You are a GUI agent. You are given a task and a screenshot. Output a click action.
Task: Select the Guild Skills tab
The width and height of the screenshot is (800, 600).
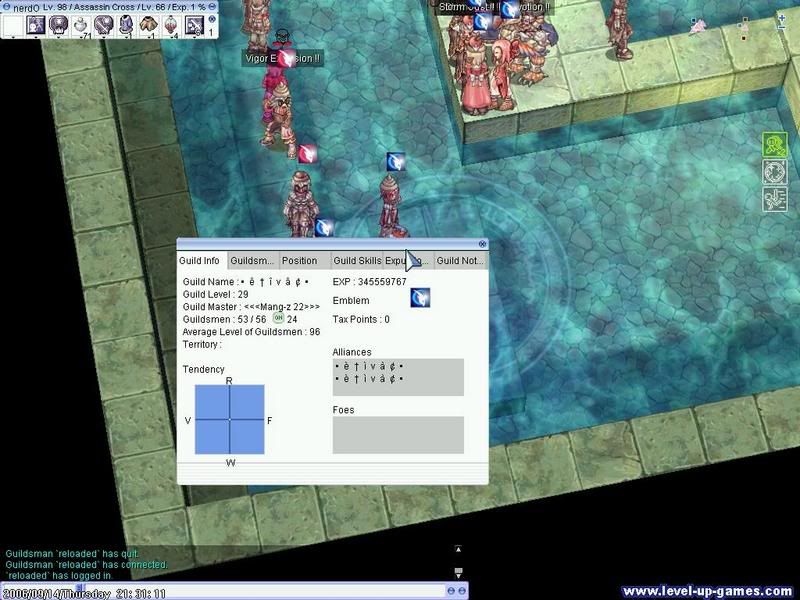pos(356,261)
